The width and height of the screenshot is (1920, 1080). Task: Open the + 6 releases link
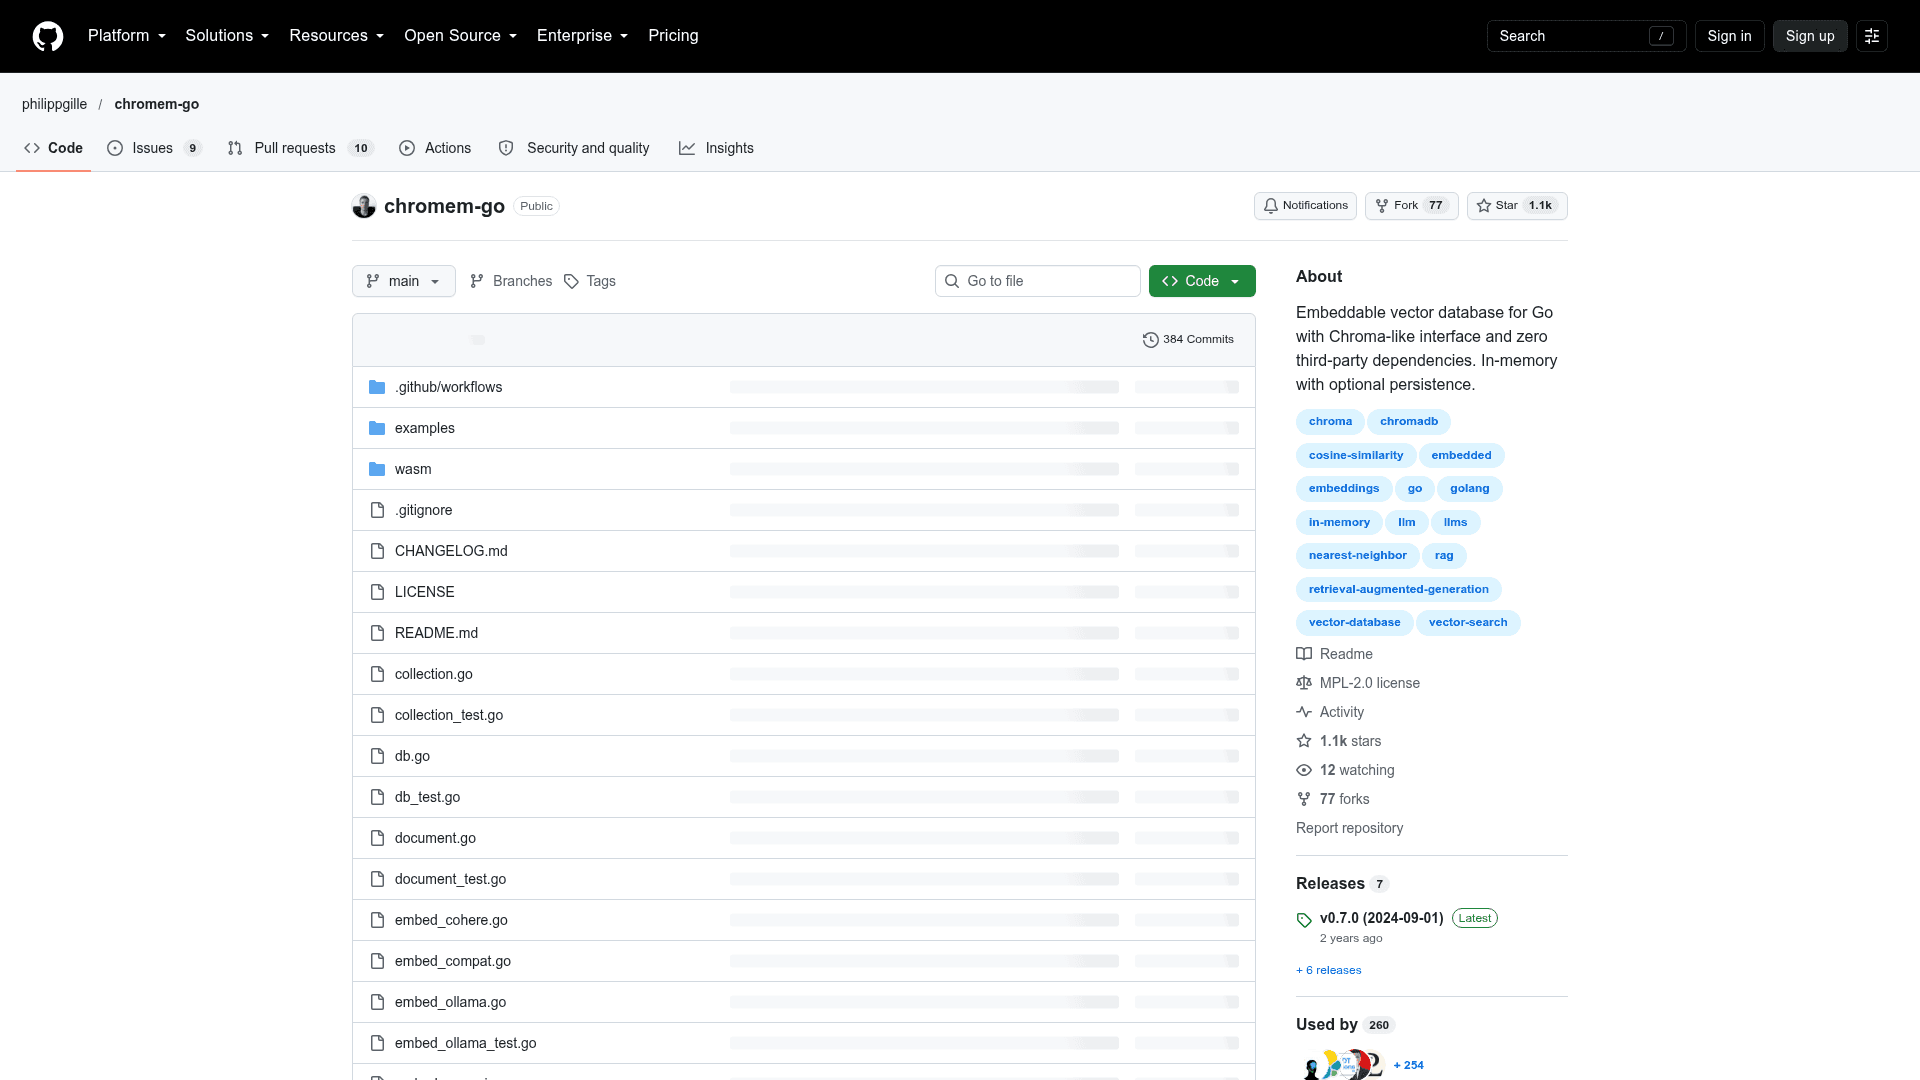point(1328,971)
